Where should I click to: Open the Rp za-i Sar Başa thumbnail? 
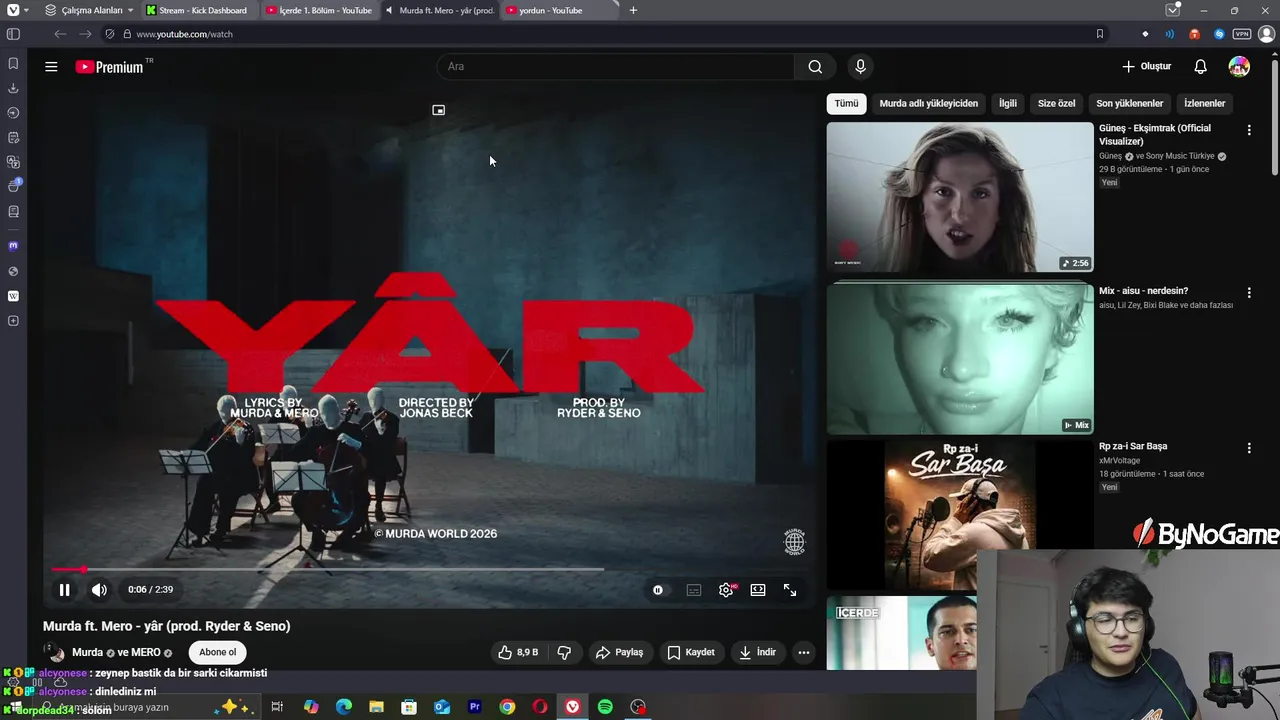point(960,515)
